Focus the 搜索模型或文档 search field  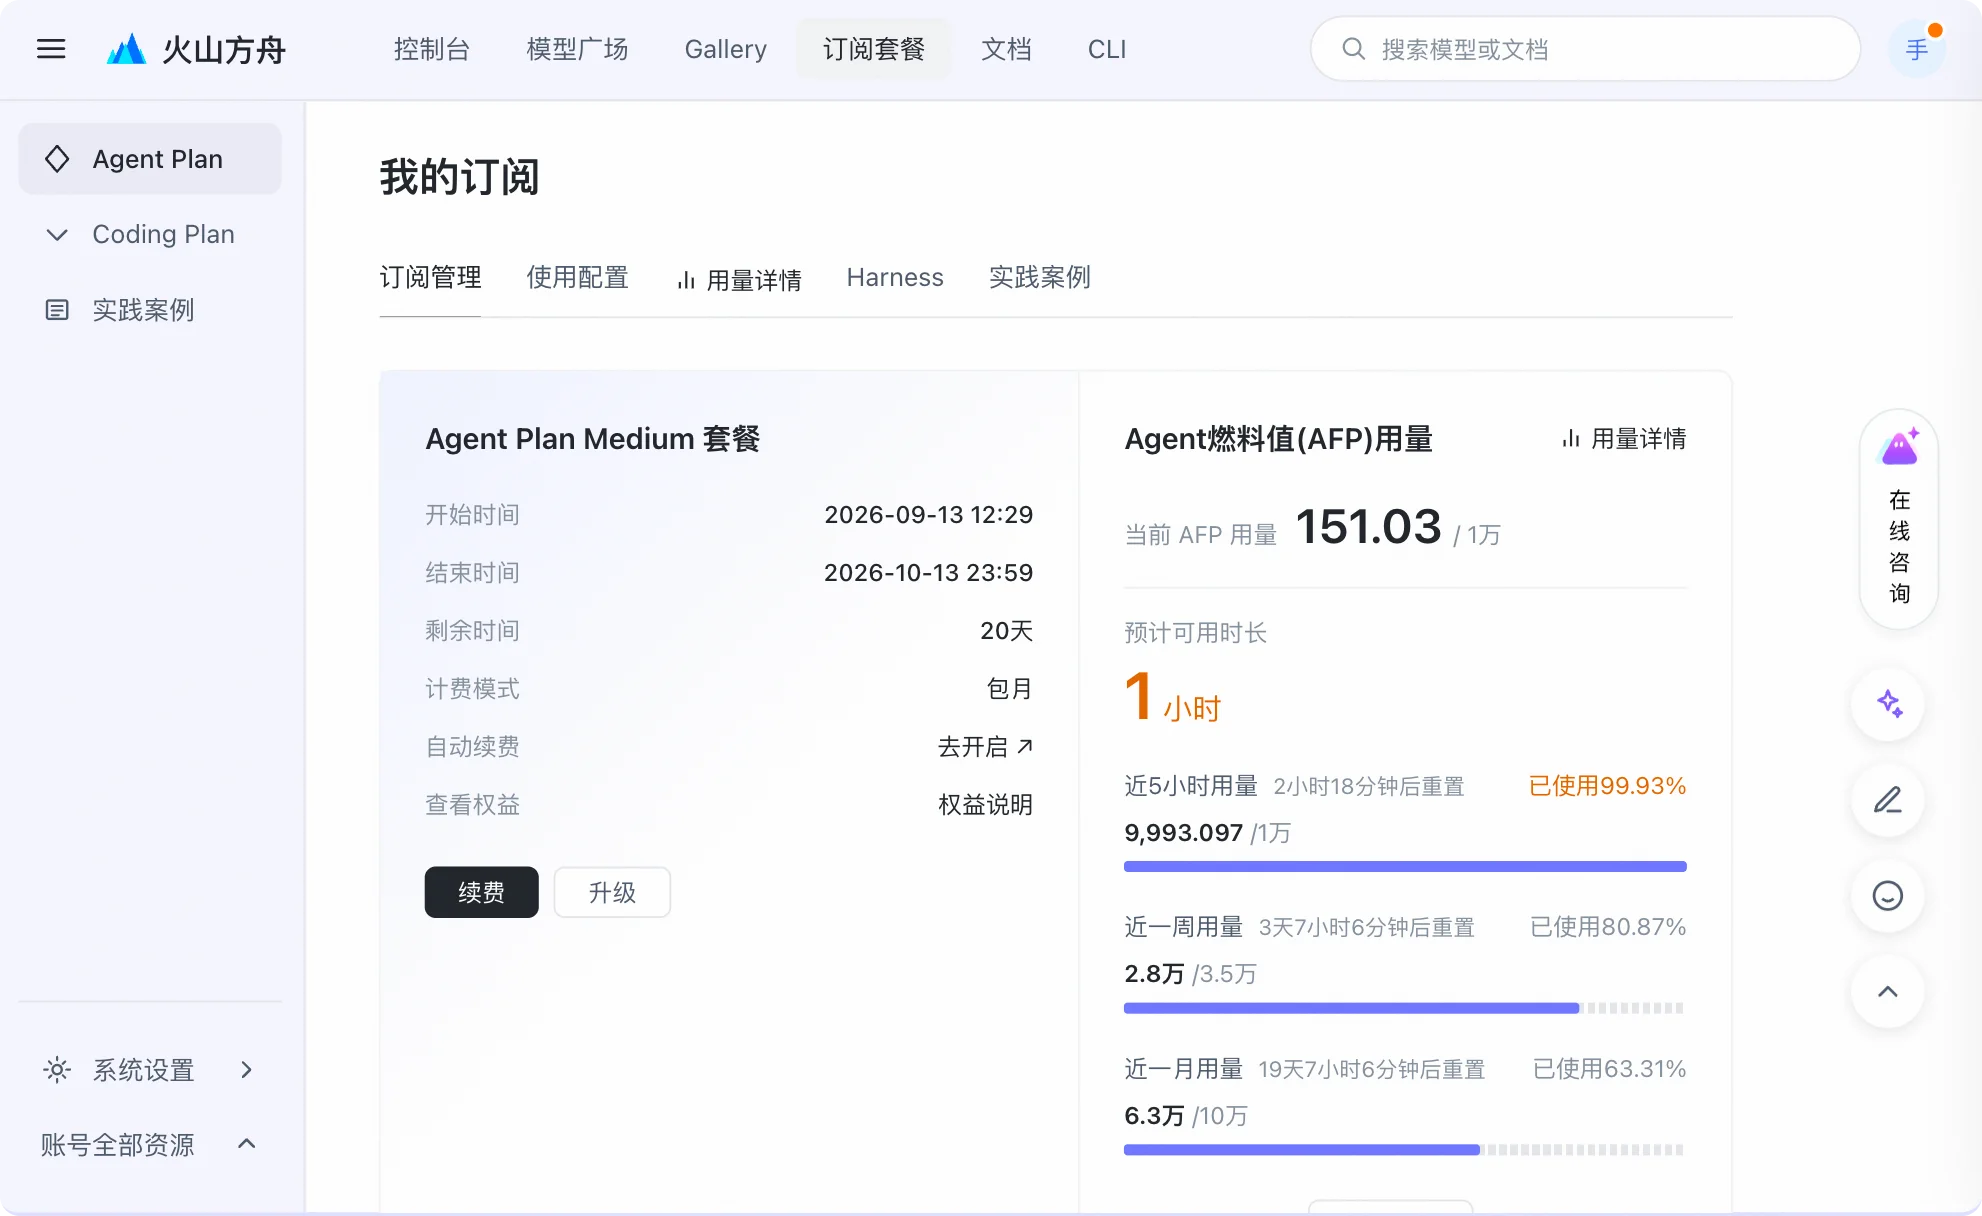[x=1585, y=49]
